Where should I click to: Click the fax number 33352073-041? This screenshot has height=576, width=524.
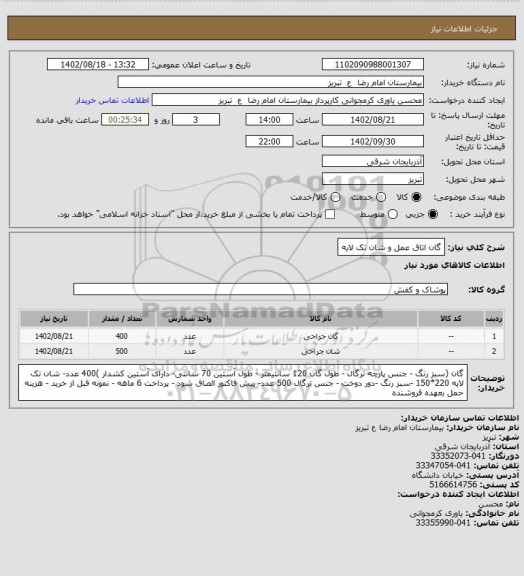(x=458, y=456)
